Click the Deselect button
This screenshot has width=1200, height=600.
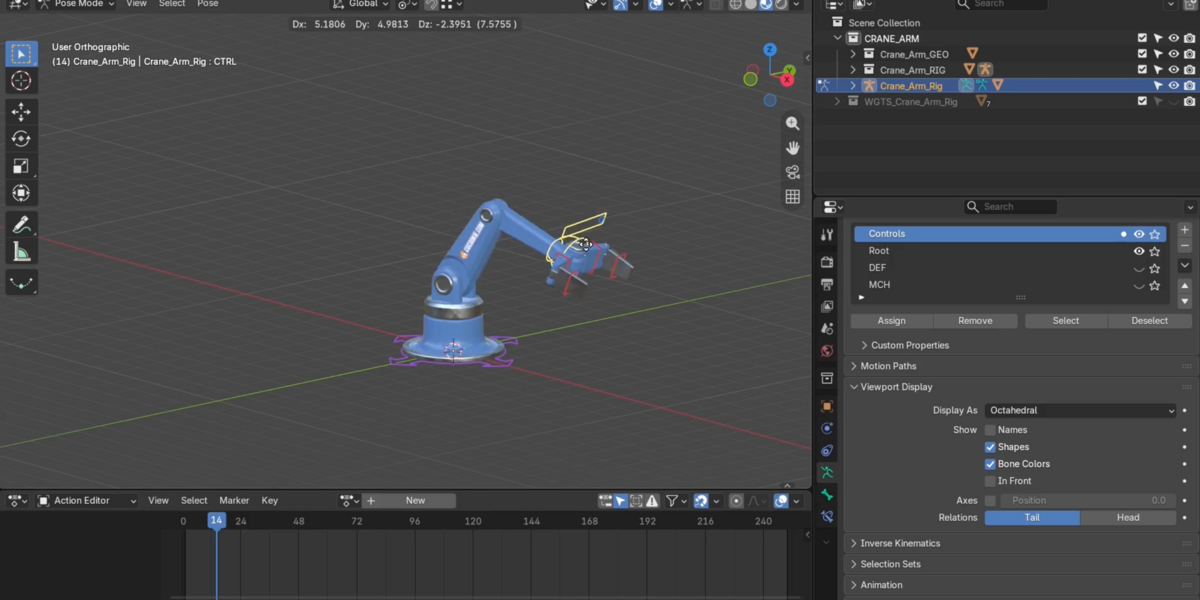(x=1150, y=321)
